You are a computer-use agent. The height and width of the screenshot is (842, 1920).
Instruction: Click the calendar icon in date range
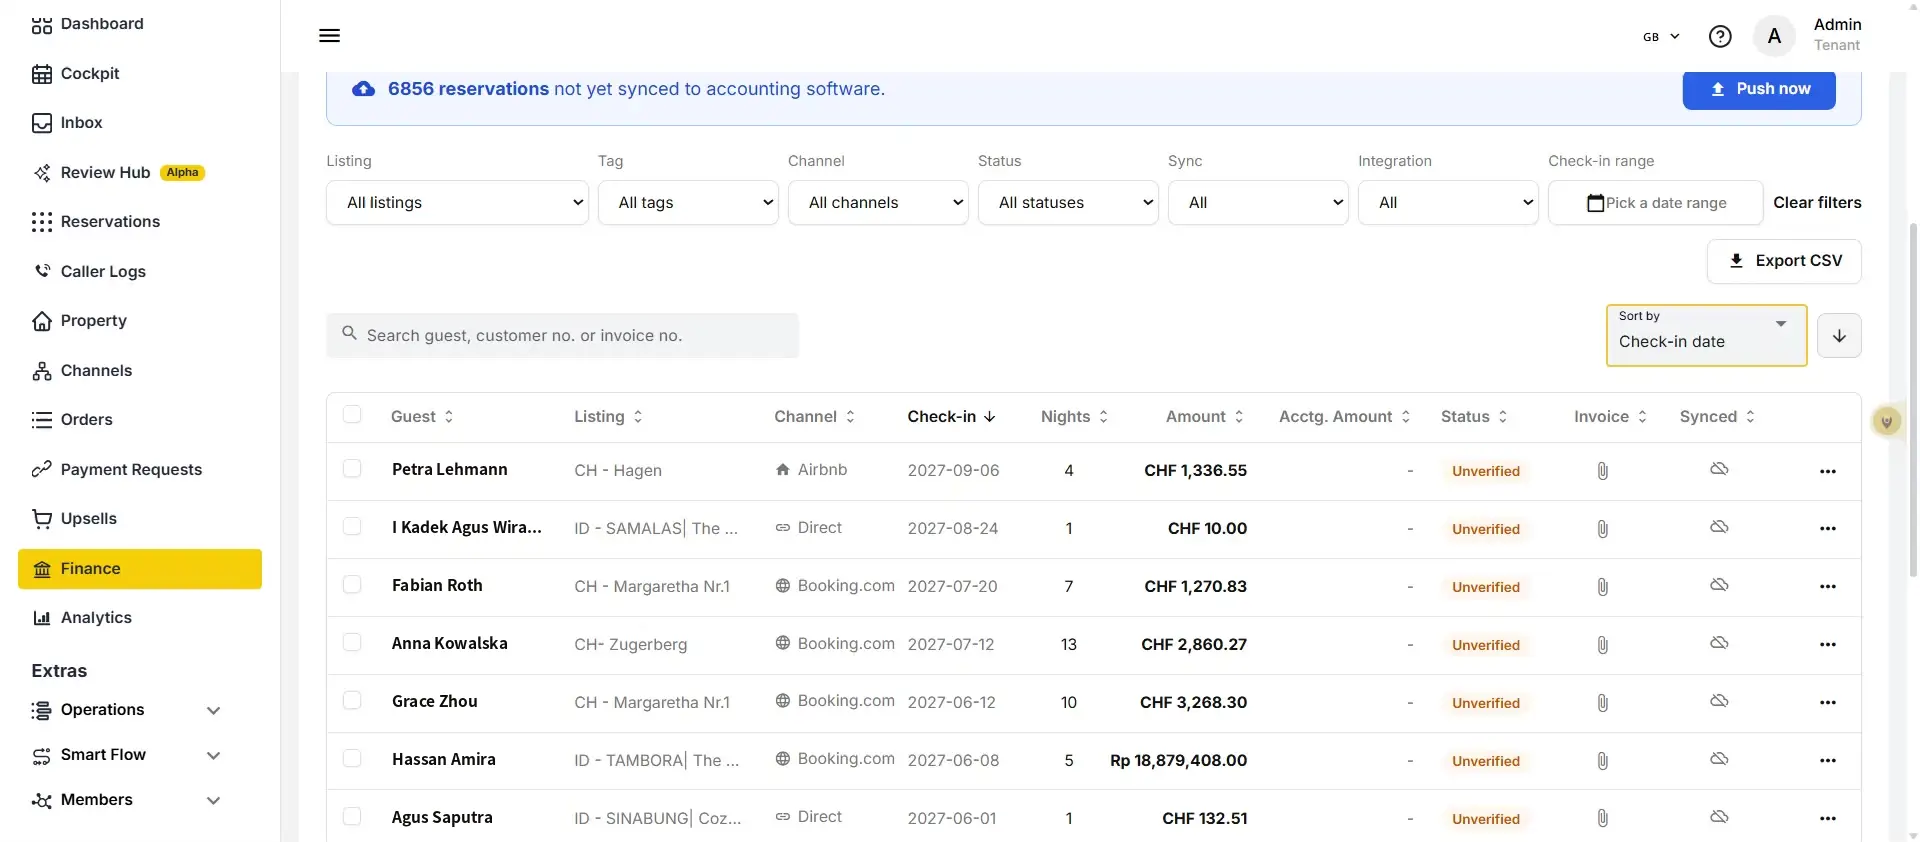click(x=1596, y=203)
